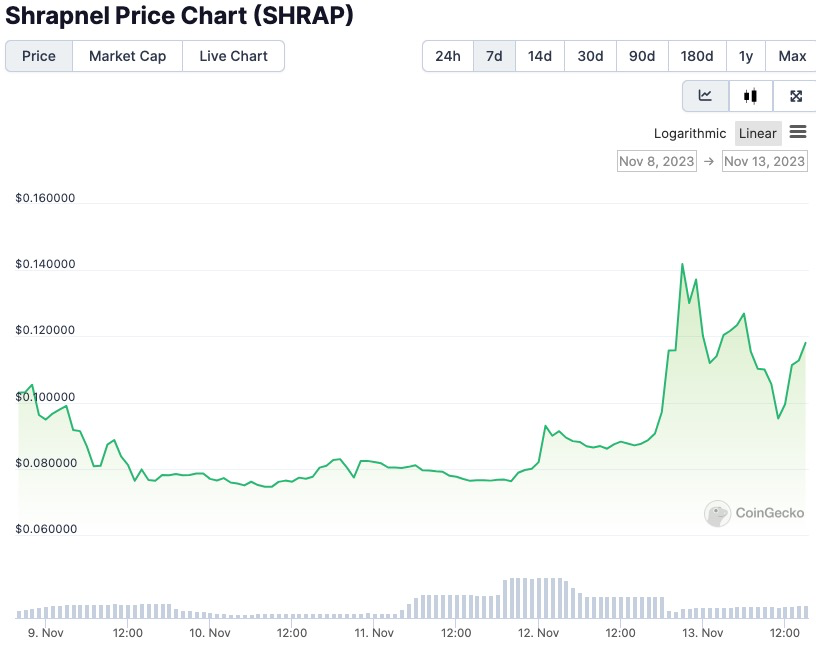The width and height of the screenshot is (816, 645).
Task: Switch to line chart view icon
Action: (x=705, y=96)
